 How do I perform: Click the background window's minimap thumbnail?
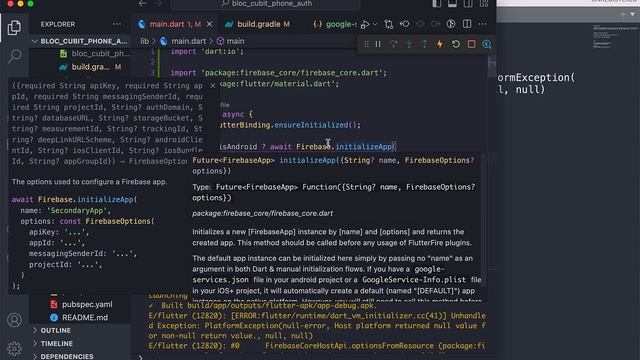[x=614, y=37]
